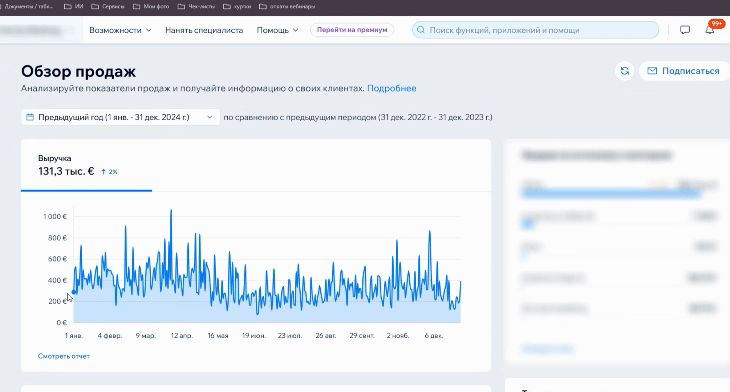Click the envelope icon in Подписаться
The width and height of the screenshot is (730, 392).
652,71
